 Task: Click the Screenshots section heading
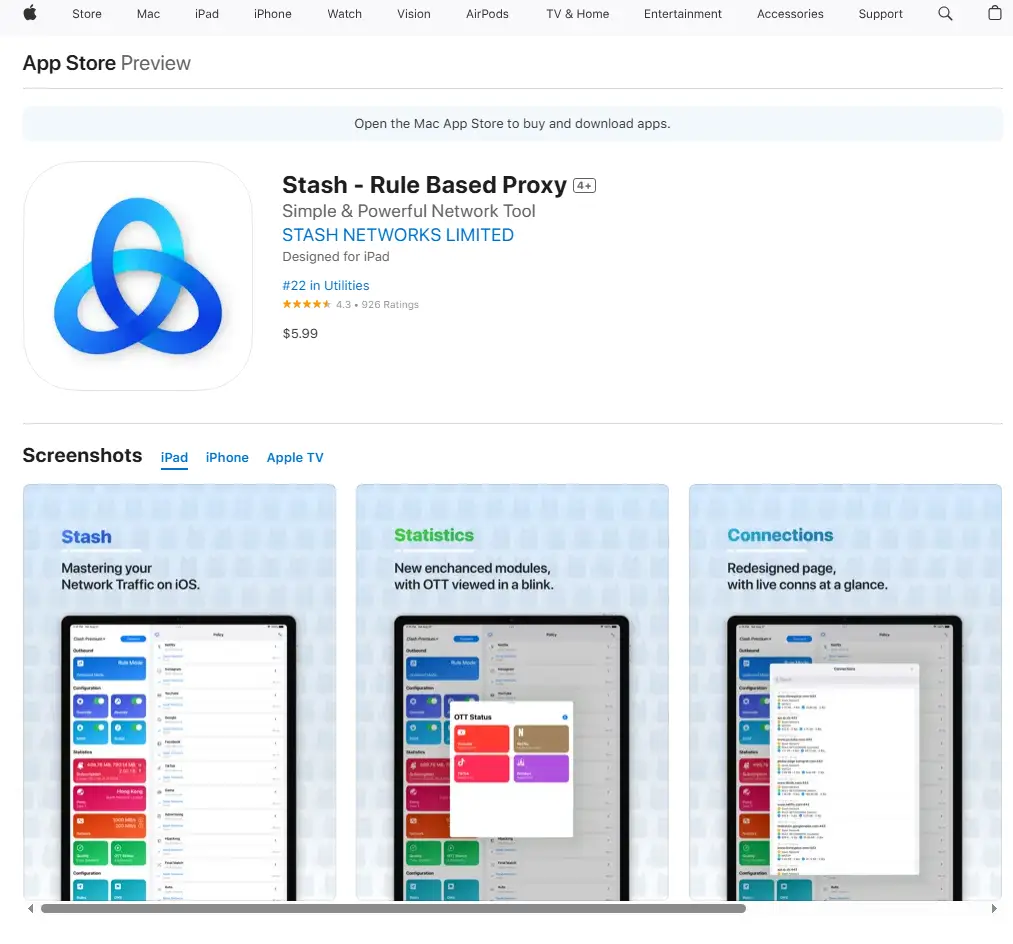coord(83,456)
